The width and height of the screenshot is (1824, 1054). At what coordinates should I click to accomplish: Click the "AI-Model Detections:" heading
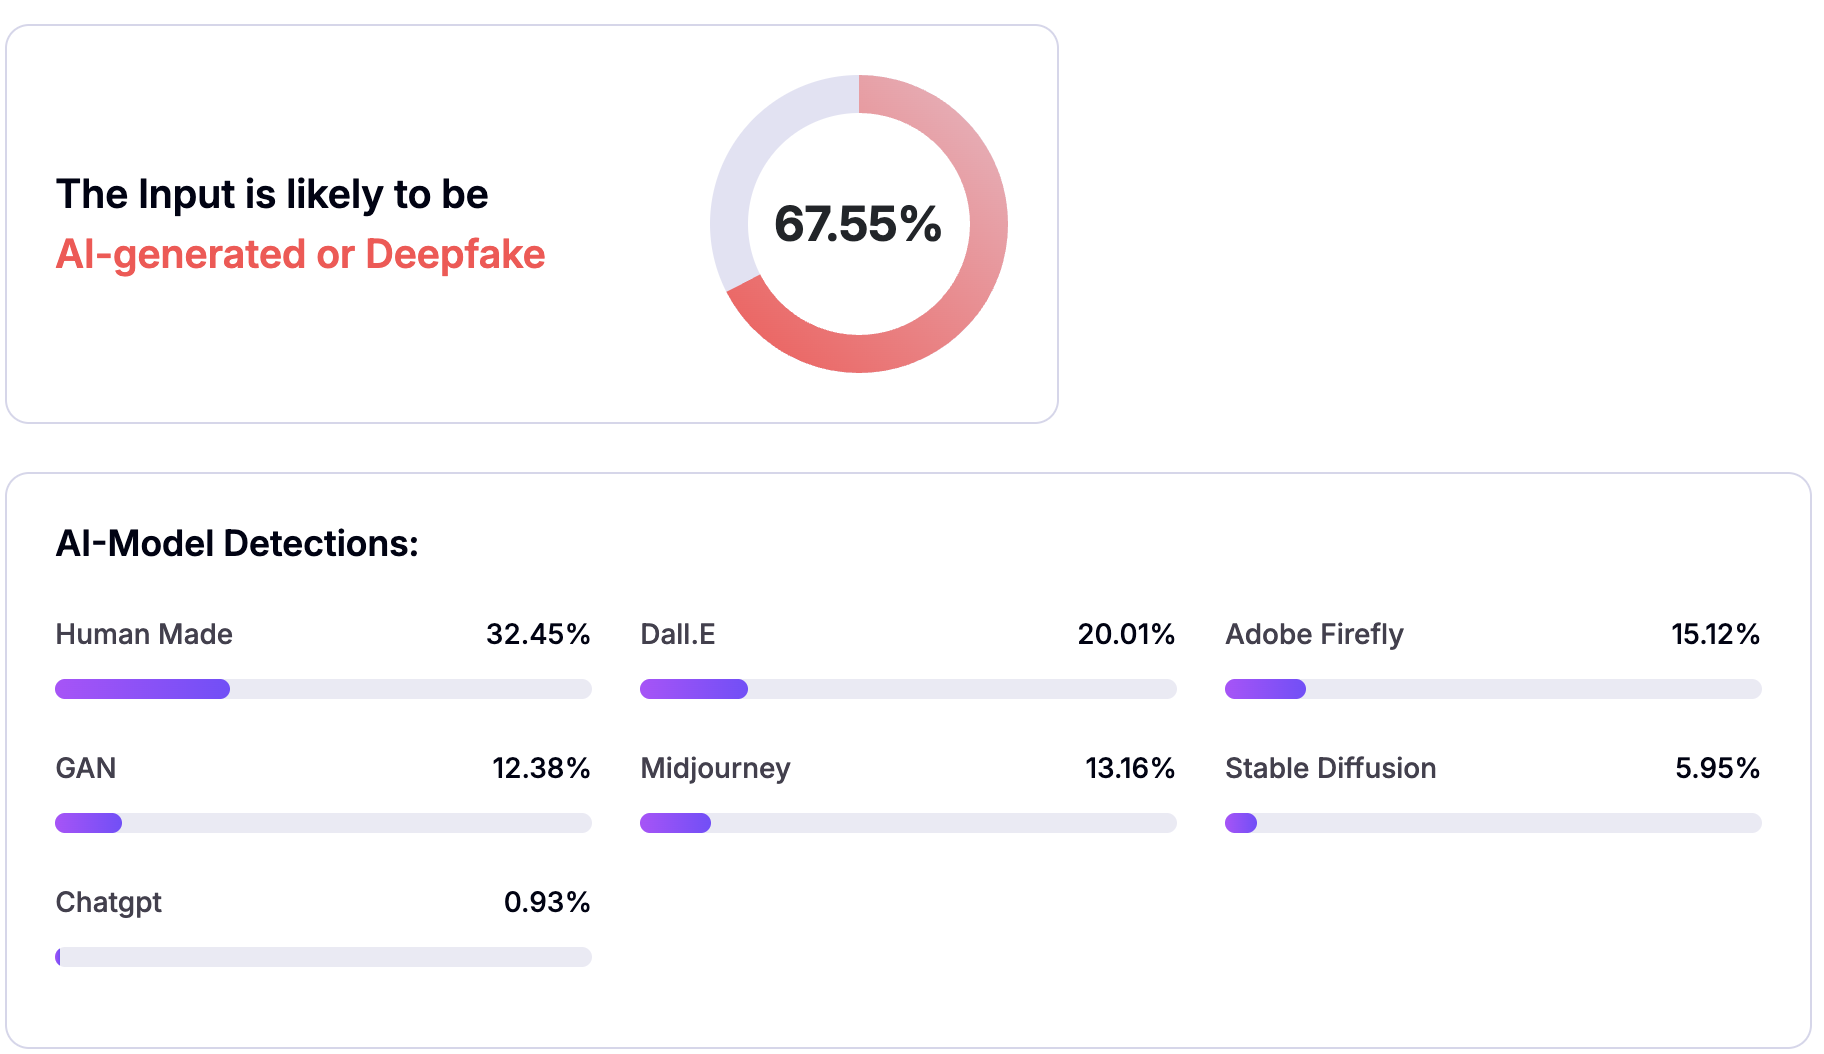237,543
